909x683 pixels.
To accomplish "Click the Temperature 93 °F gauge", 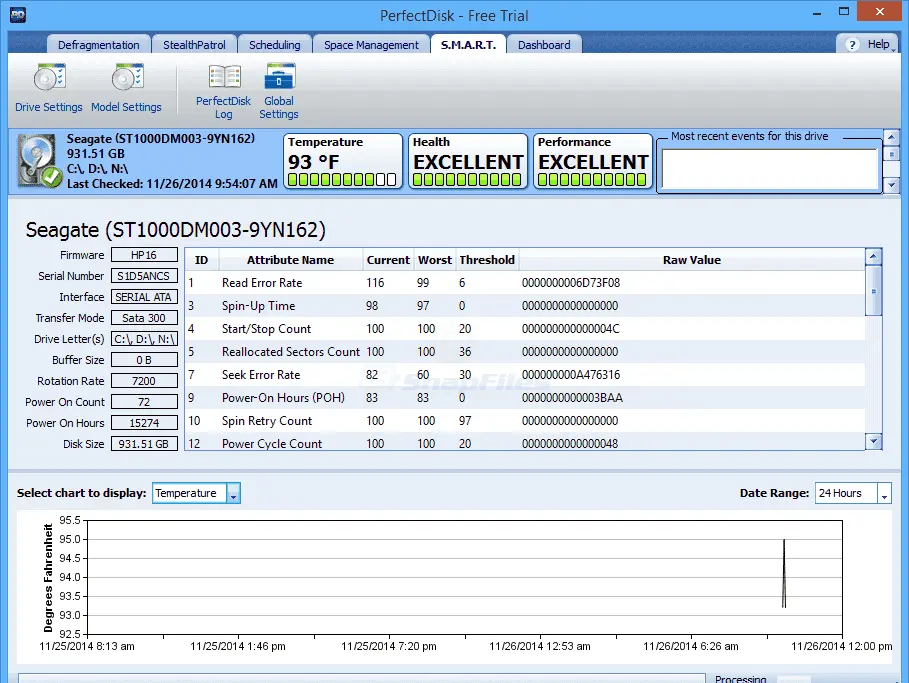I will click(343, 161).
